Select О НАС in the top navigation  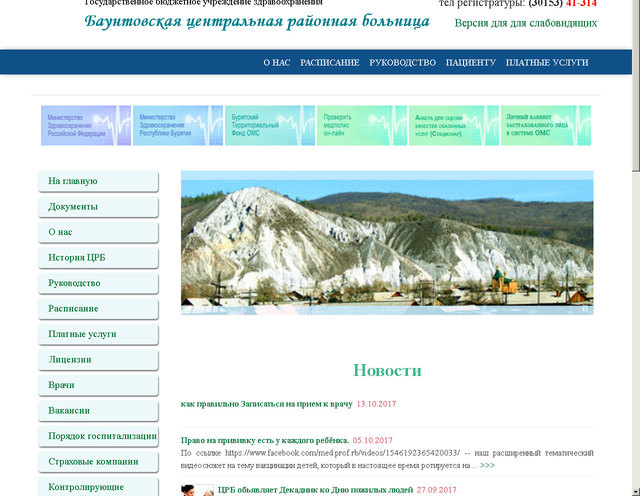[277, 62]
